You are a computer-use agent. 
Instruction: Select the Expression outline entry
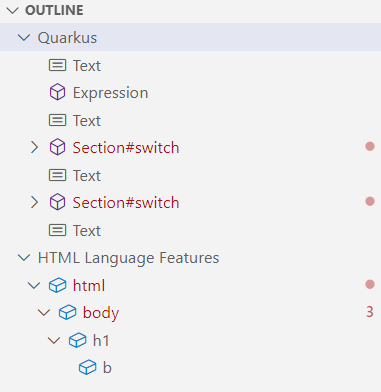pos(110,93)
